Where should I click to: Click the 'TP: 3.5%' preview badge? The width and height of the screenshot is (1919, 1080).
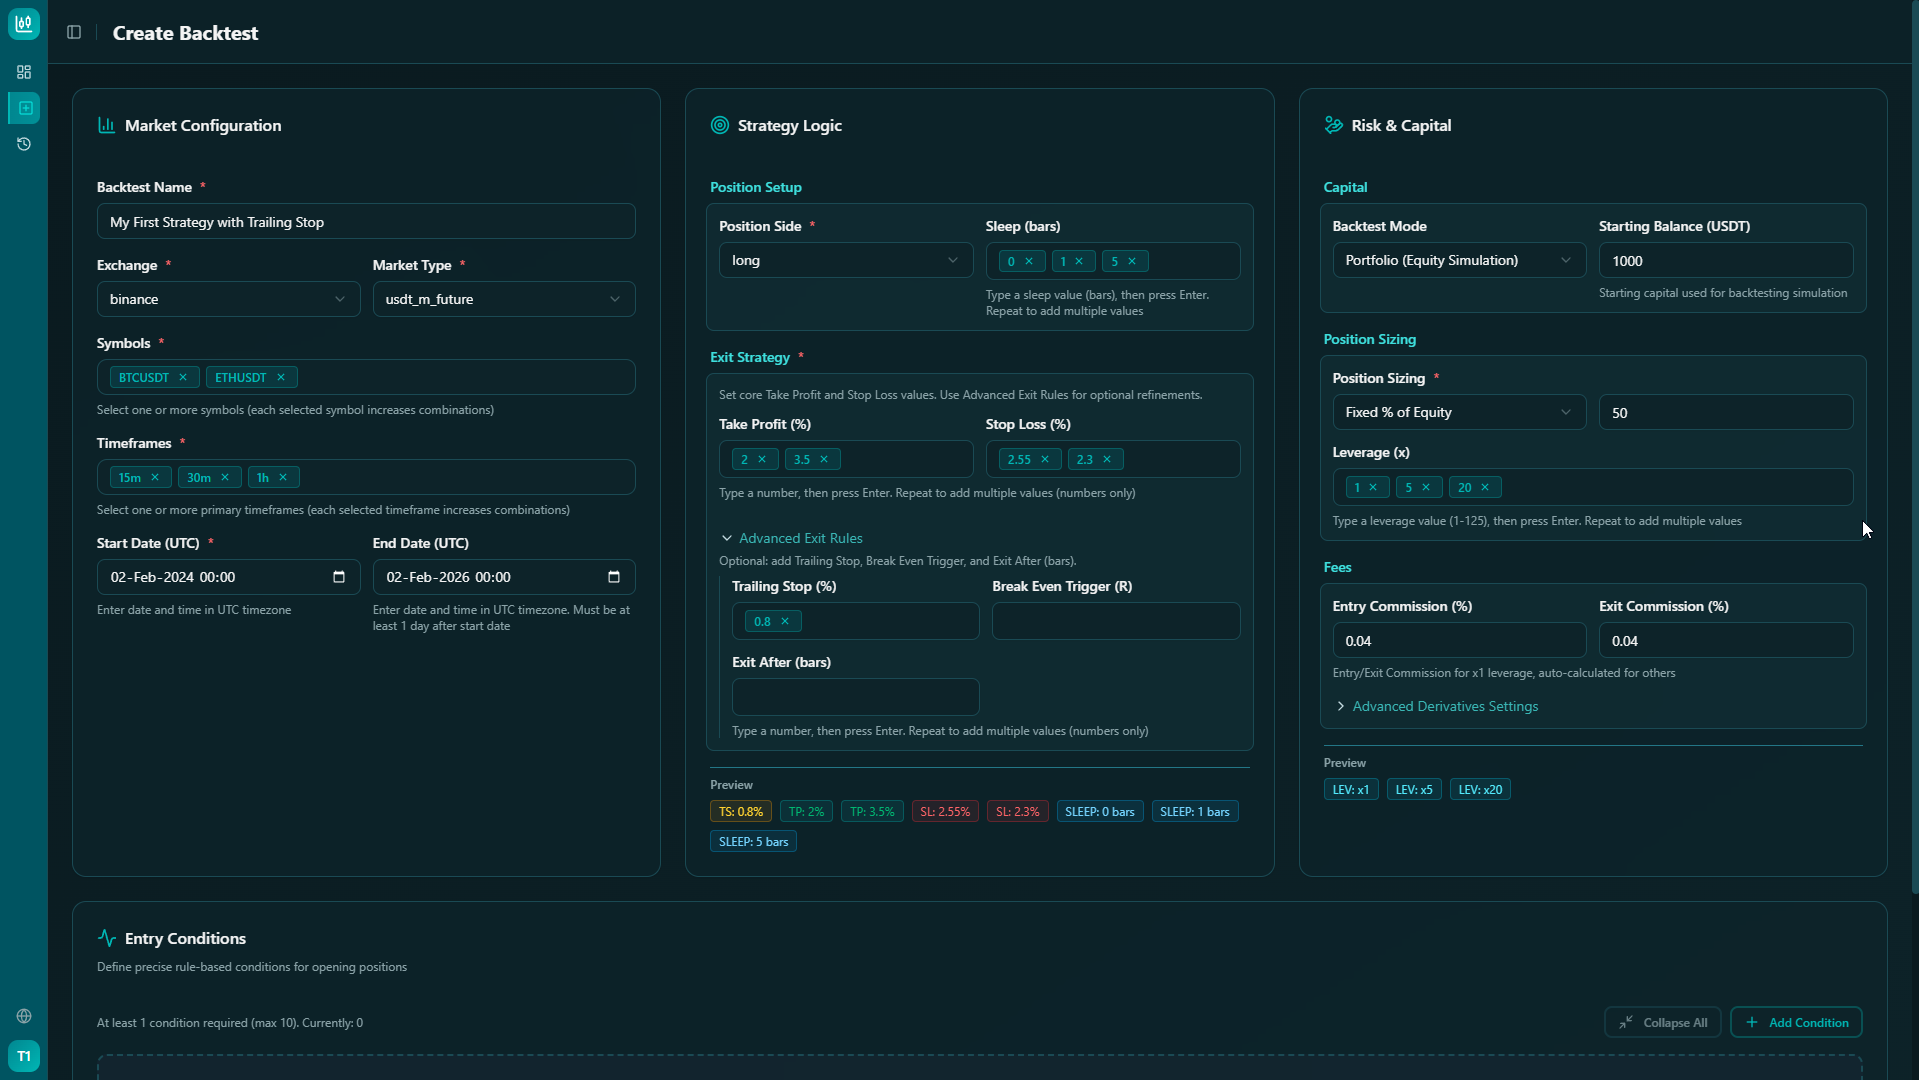pyautogui.click(x=872, y=812)
